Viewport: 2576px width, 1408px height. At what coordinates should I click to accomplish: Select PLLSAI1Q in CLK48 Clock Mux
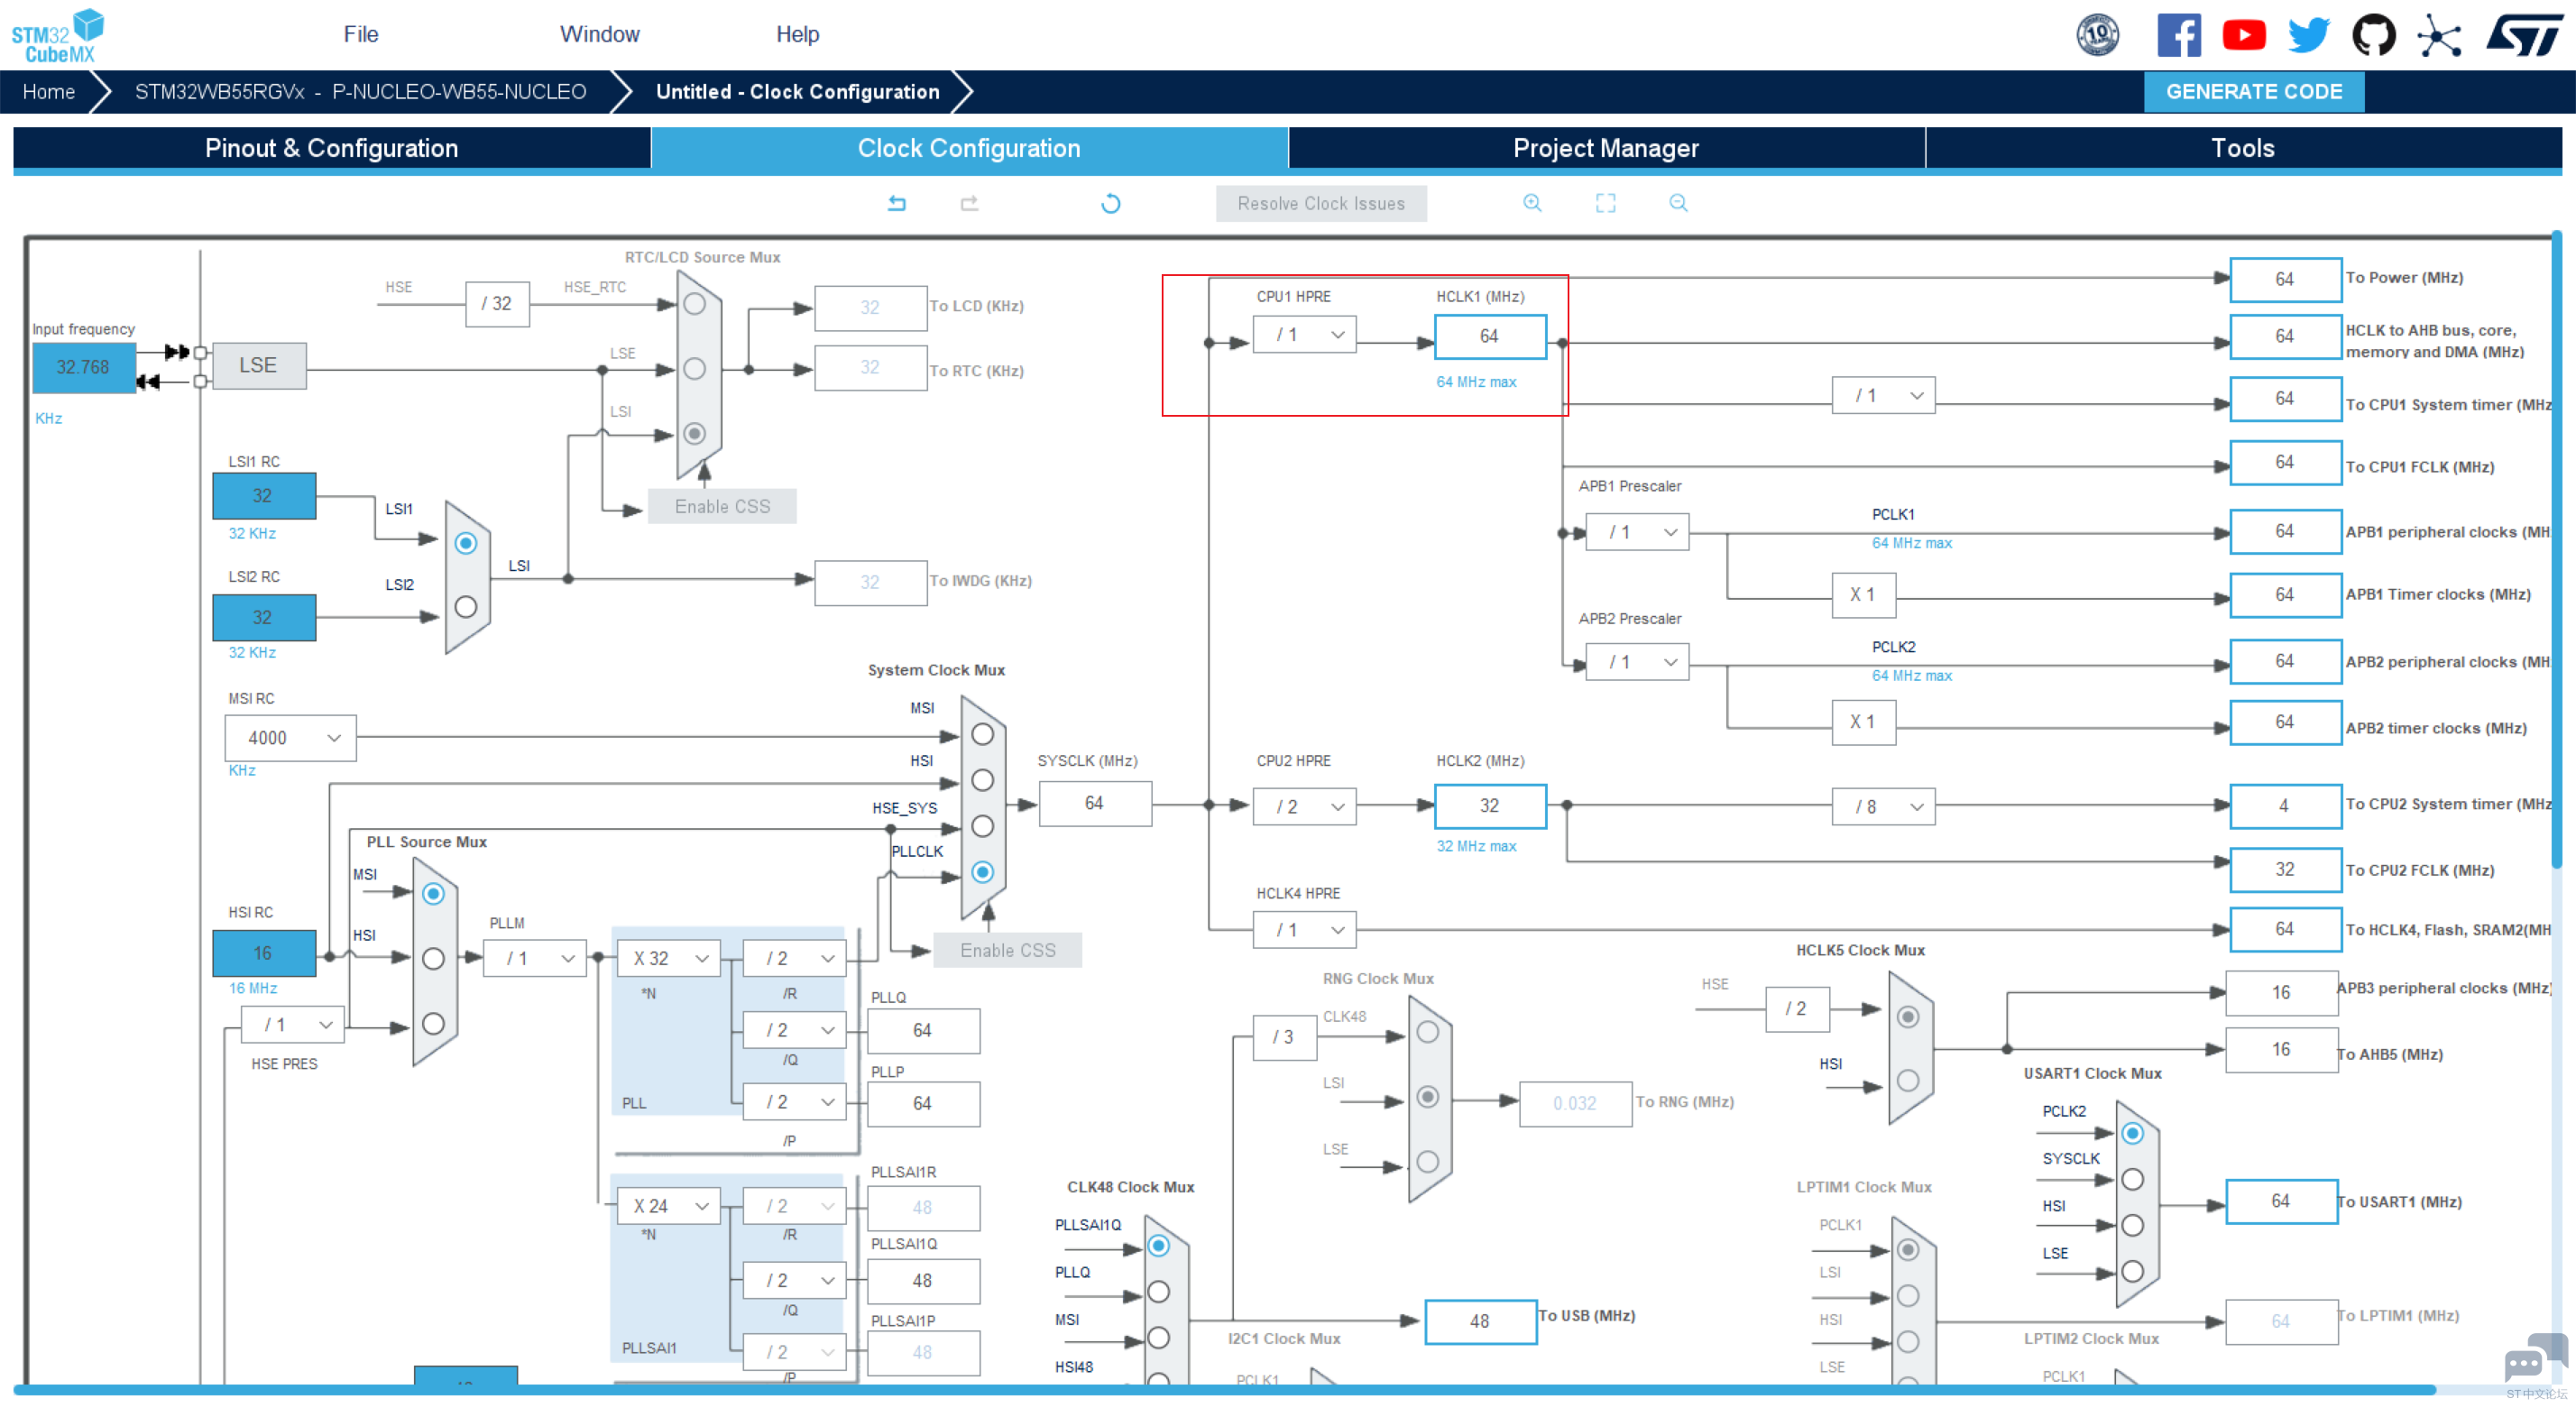pos(1158,1246)
